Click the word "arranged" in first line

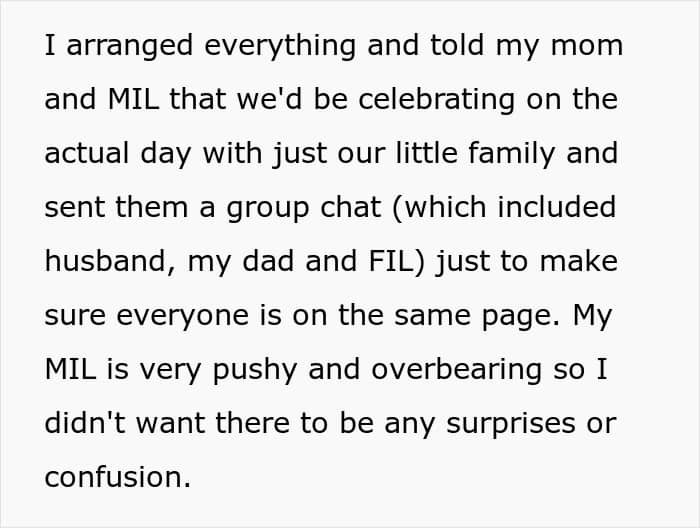[x=130, y=46]
